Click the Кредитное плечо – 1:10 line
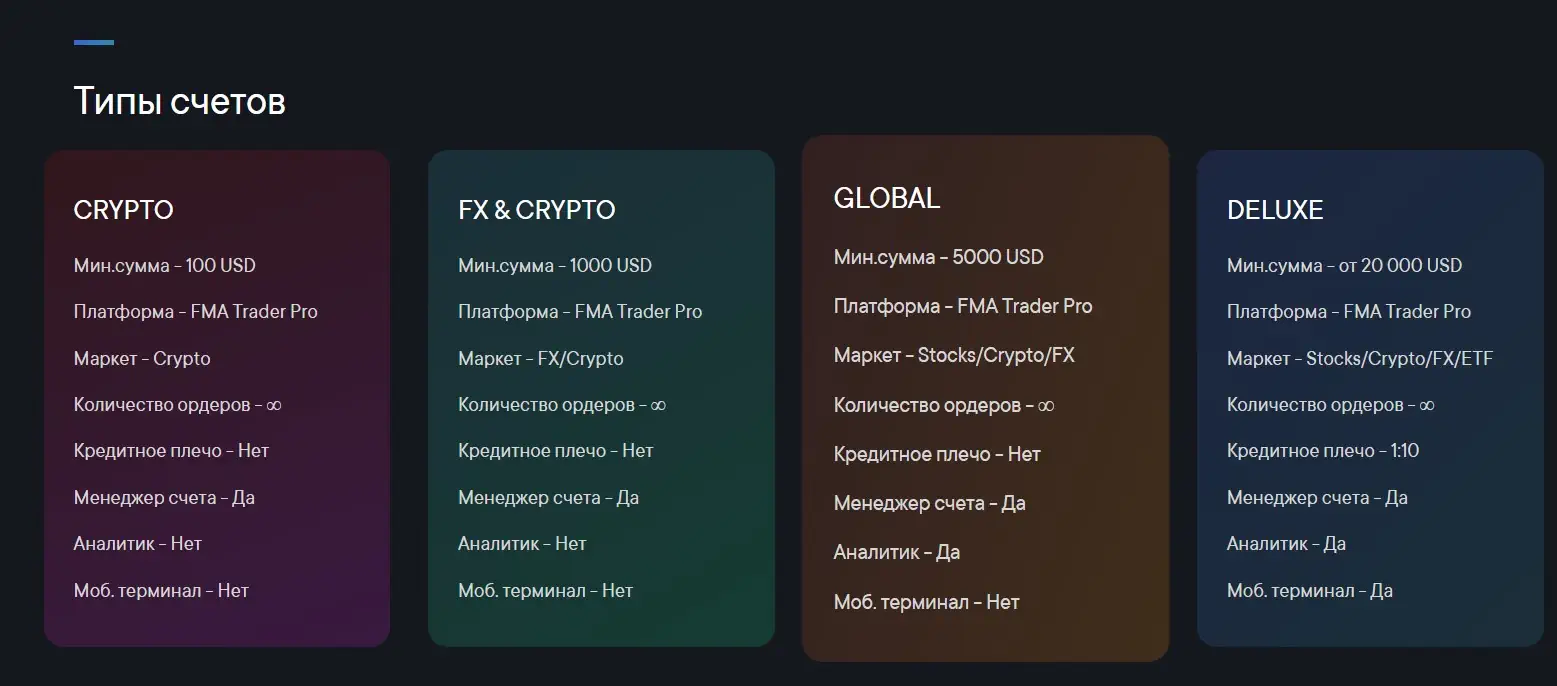 (1323, 451)
